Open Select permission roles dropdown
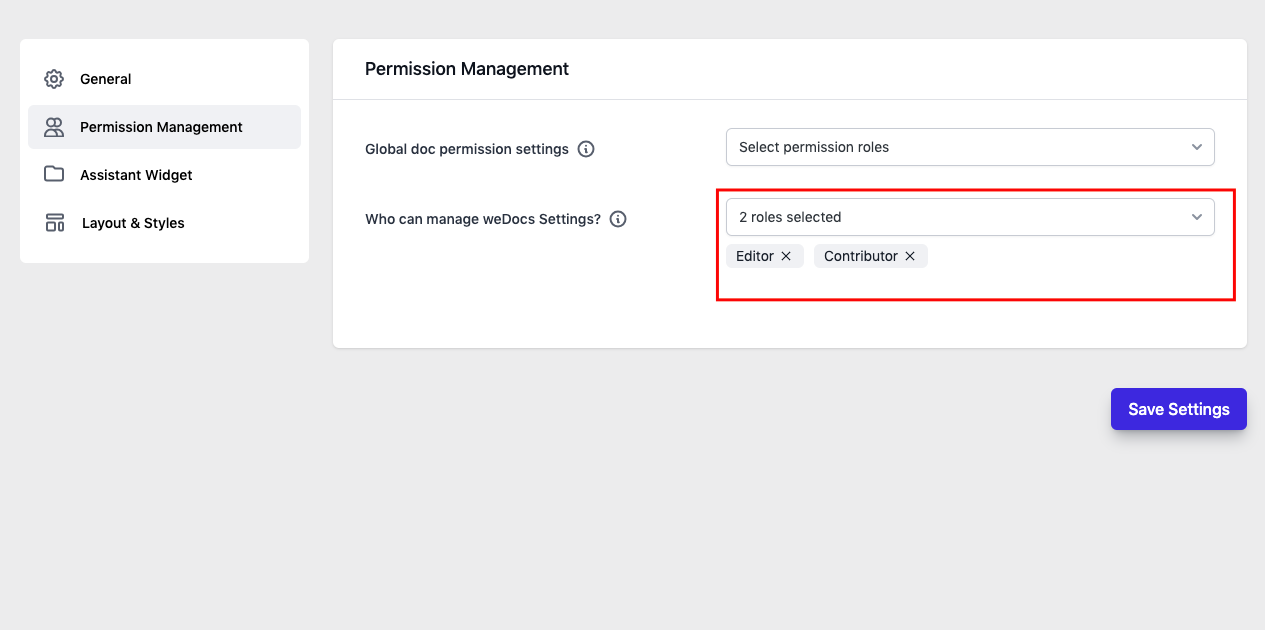The width and height of the screenshot is (1265, 630). point(970,147)
